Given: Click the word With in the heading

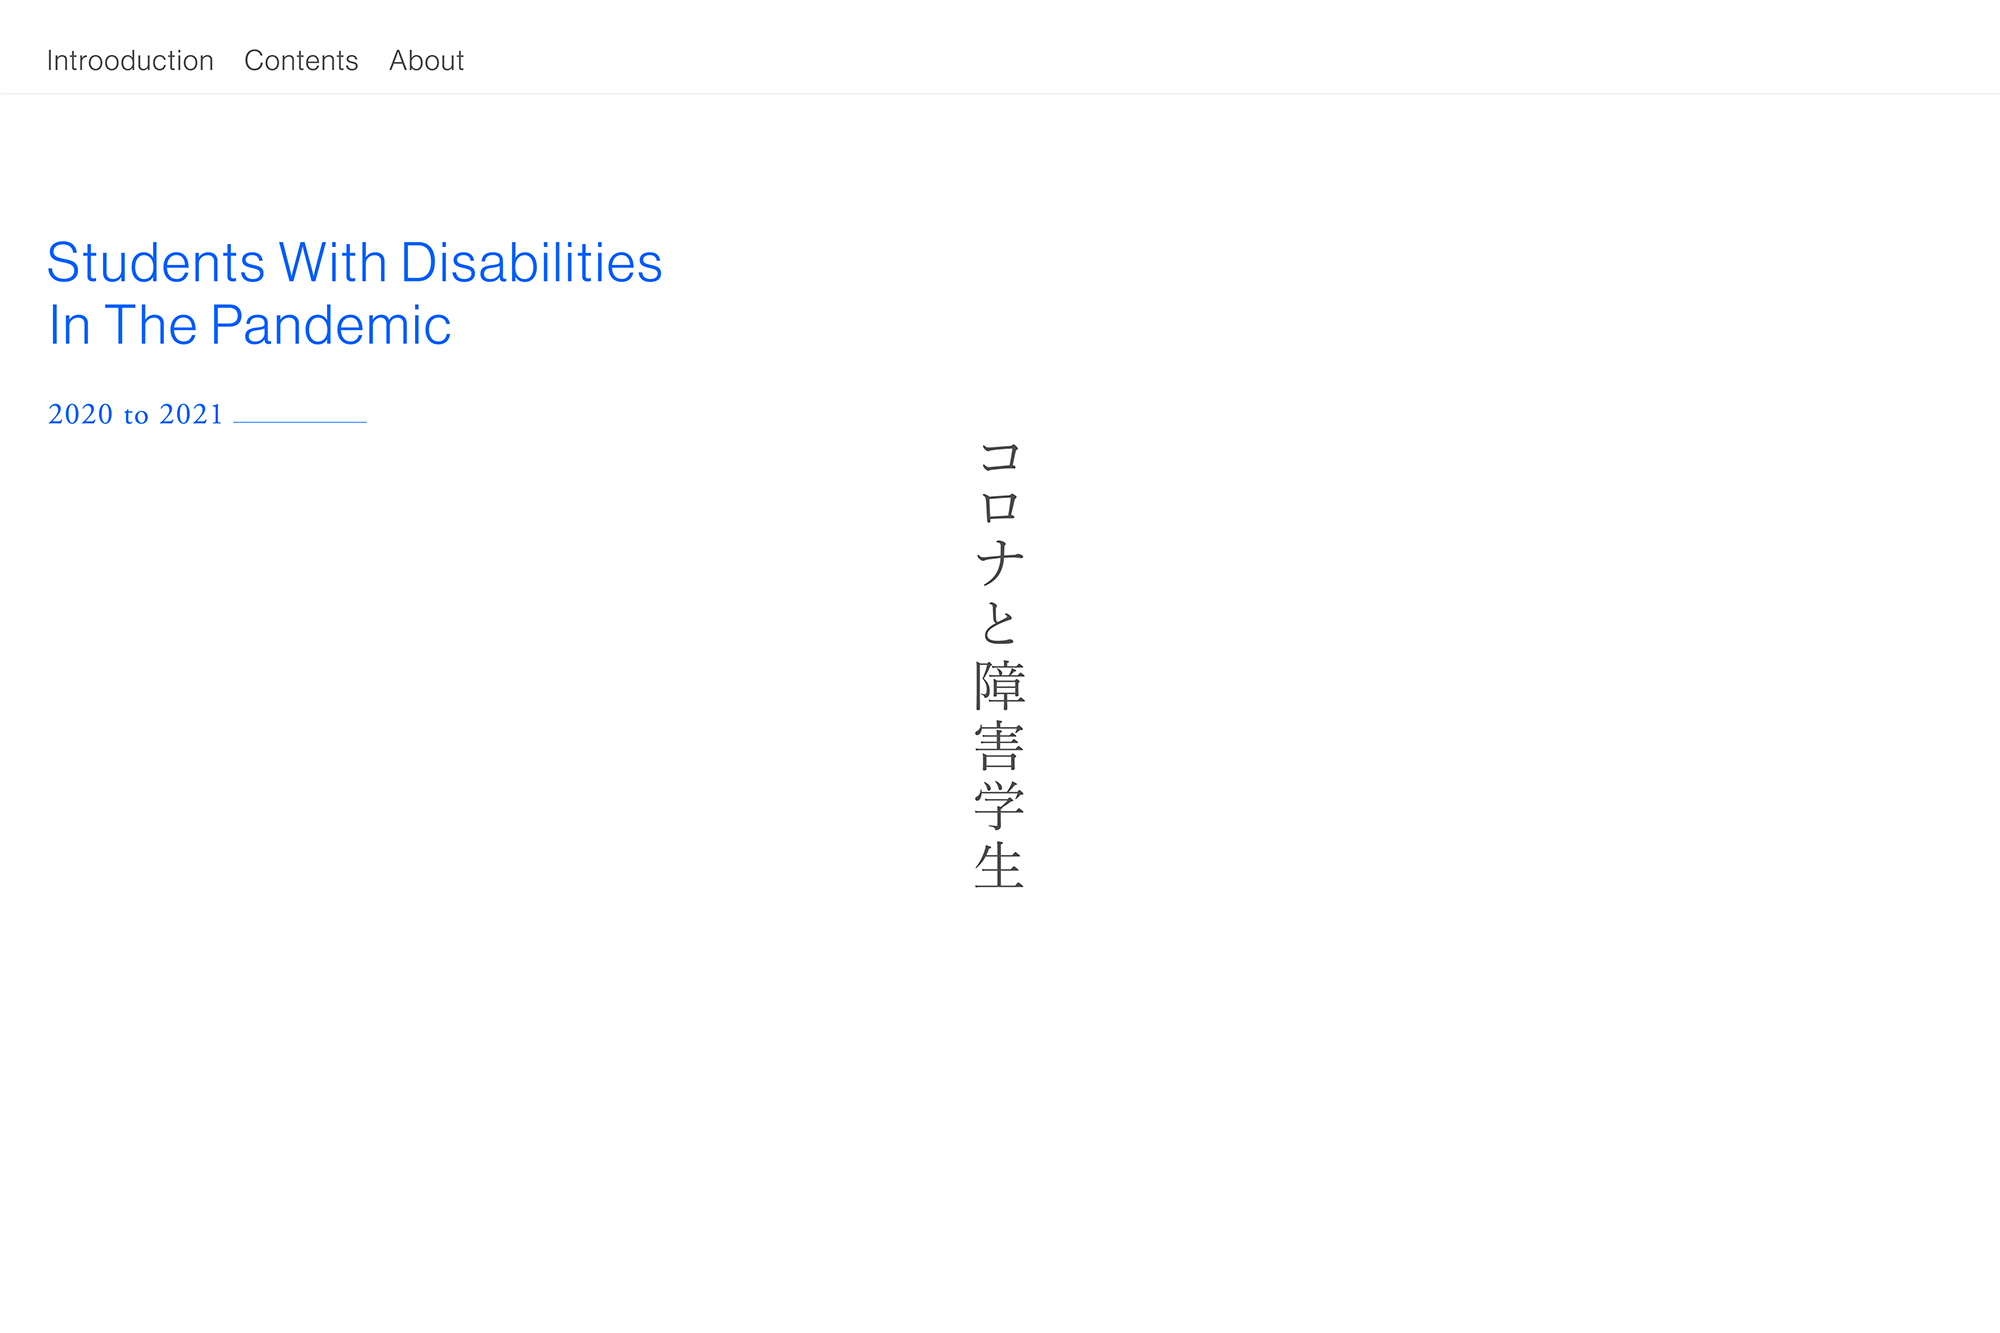Looking at the screenshot, I should pos(332,263).
